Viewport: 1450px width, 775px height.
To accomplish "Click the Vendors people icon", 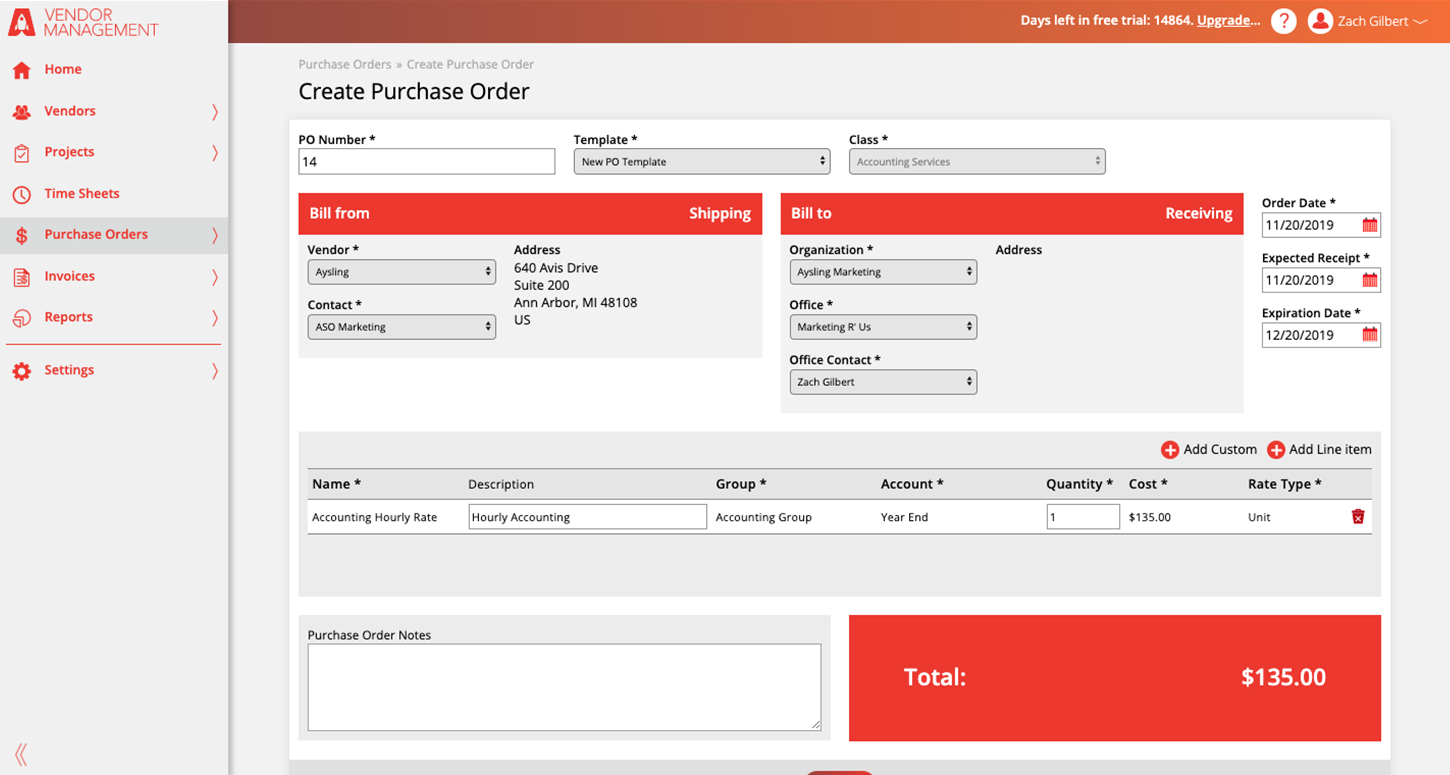I will [21, 112].
